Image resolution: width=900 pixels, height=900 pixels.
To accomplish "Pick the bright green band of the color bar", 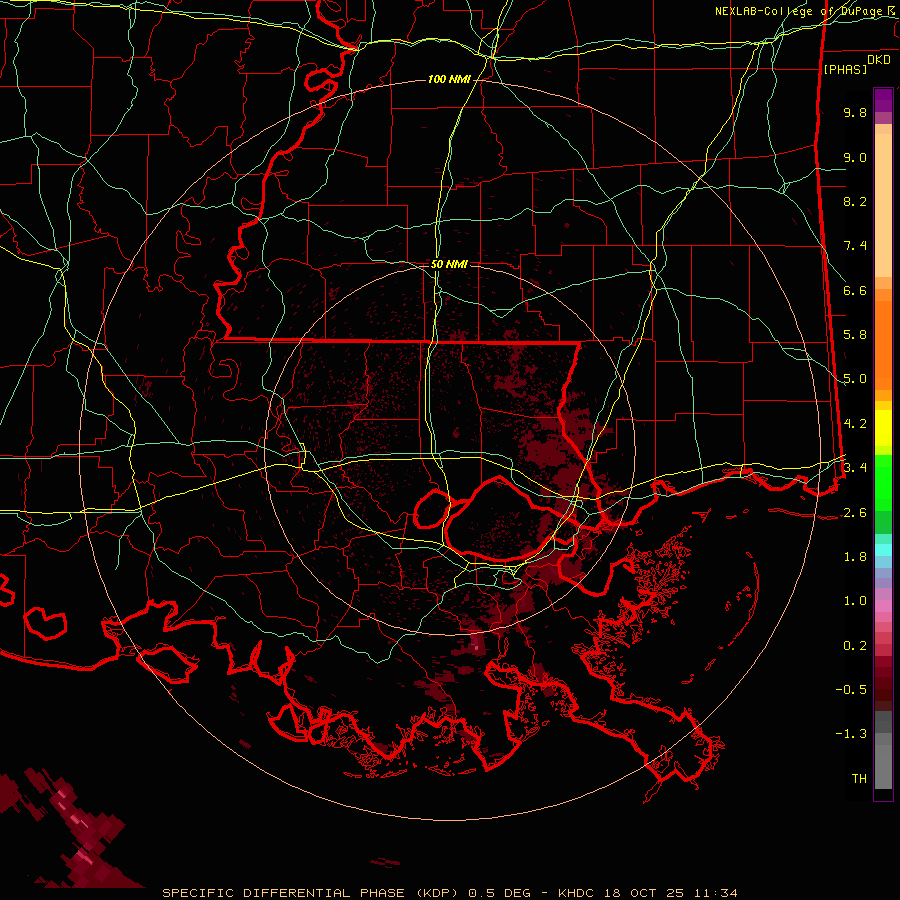I will tap(883, 482).
